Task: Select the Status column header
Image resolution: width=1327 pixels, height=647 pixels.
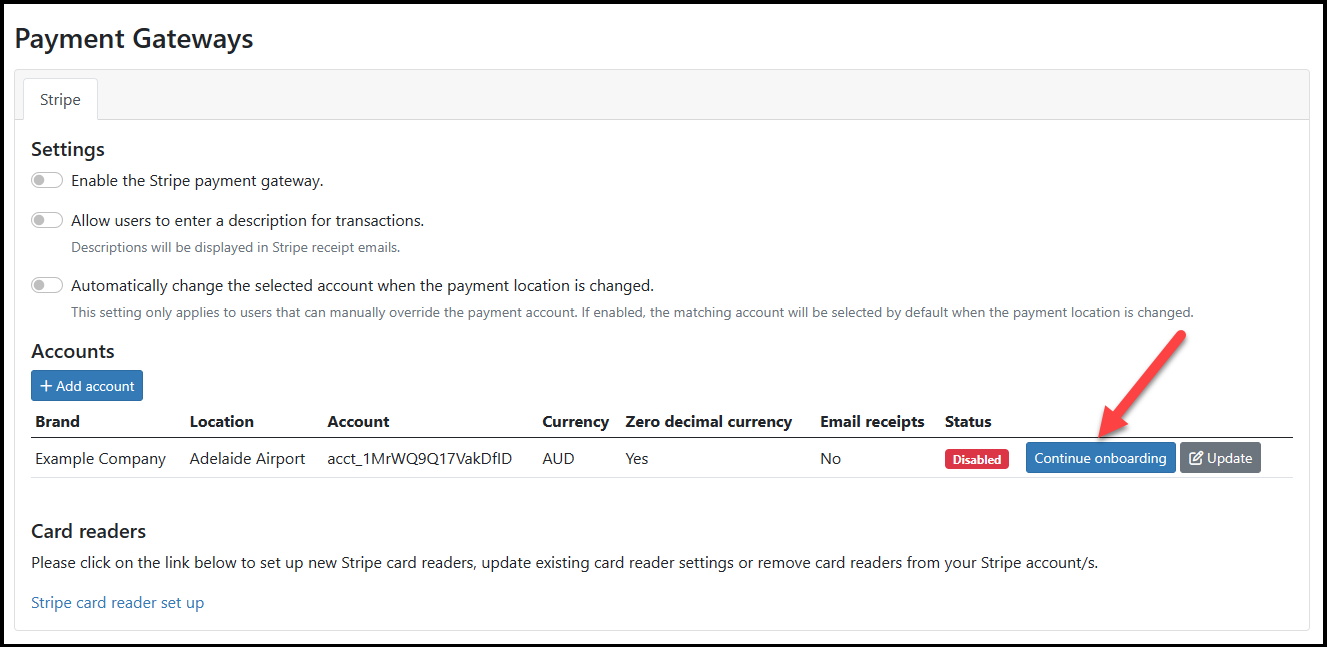Action: tap(968, 422)
